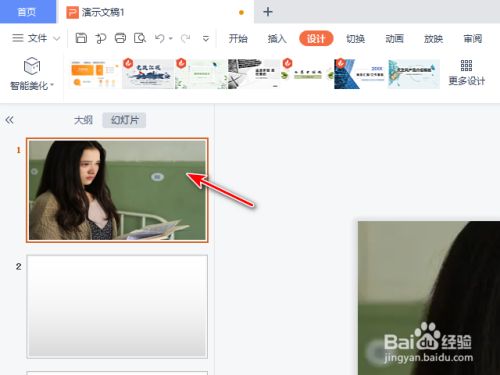This screenshot has height=375, width=500.
Task: Switch to the 大纲 outline view
Action: coord(83,120)
